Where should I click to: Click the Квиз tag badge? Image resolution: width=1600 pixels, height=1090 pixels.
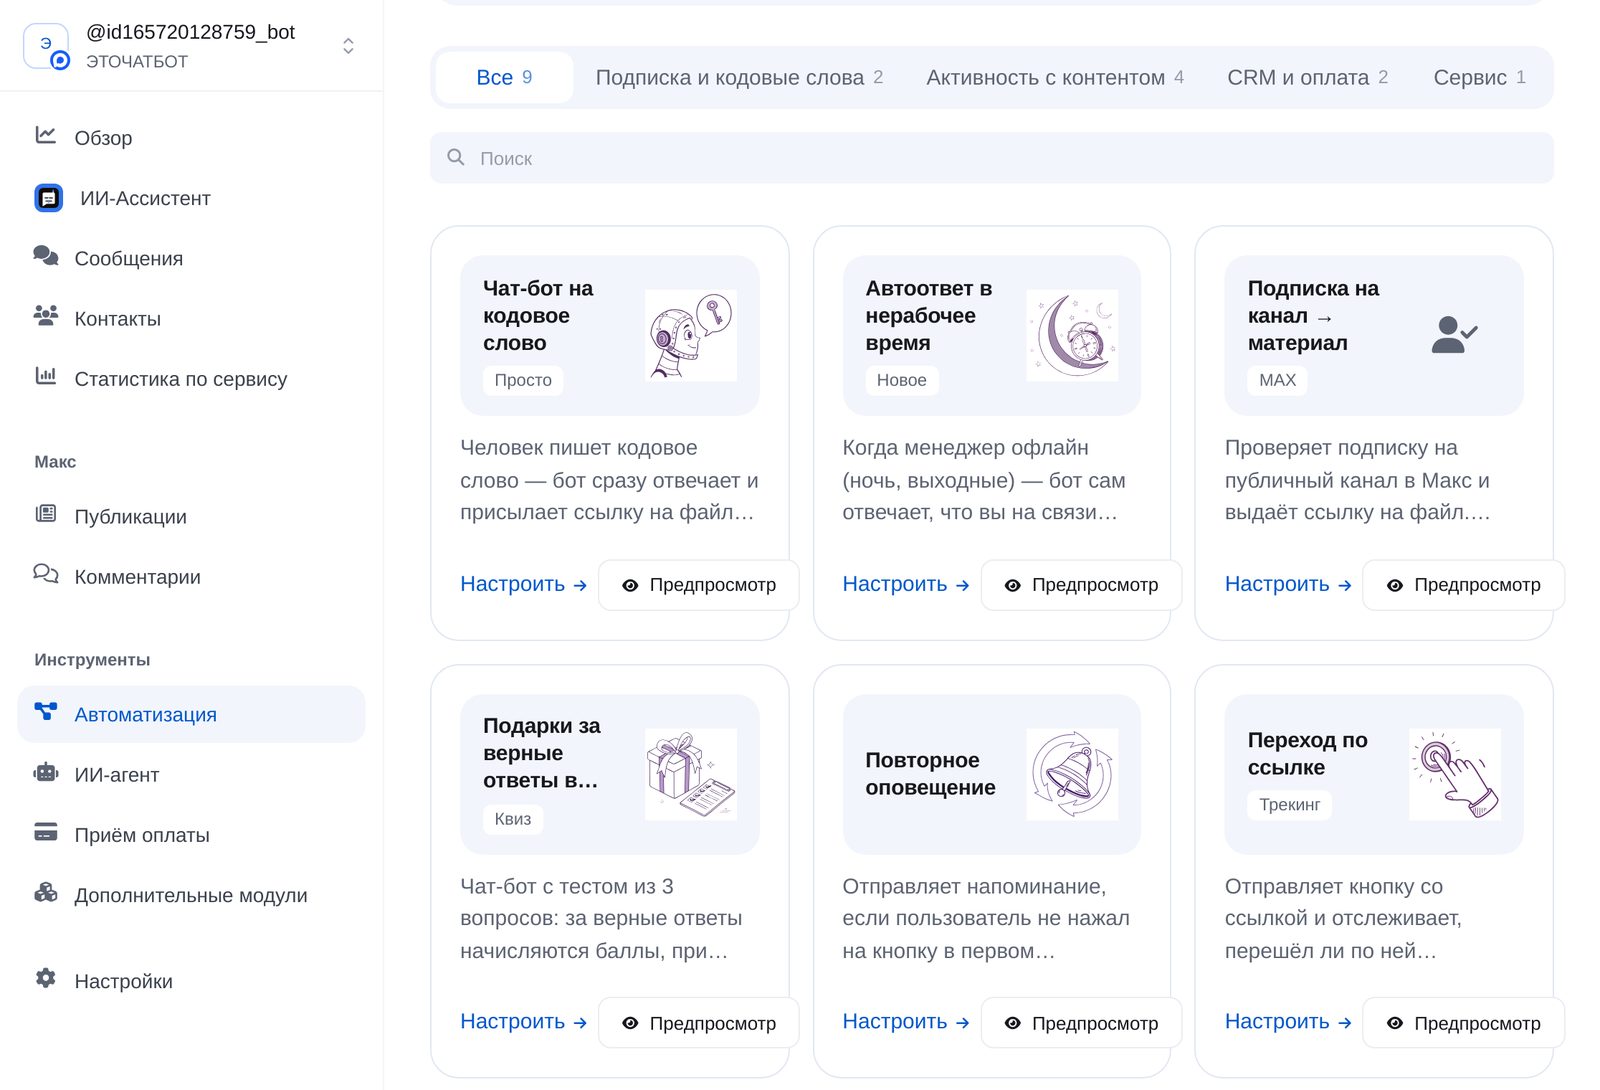pos(513,819)
